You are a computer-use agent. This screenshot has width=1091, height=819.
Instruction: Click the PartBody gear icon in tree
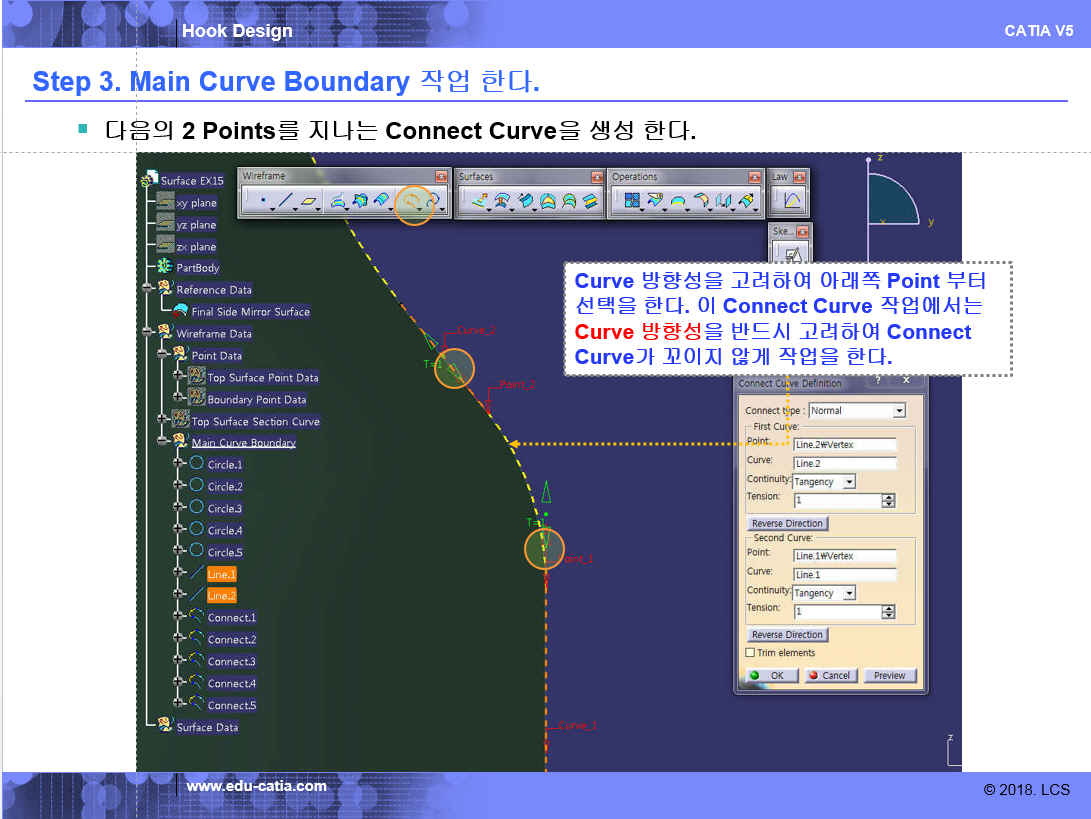click(165, 267)
